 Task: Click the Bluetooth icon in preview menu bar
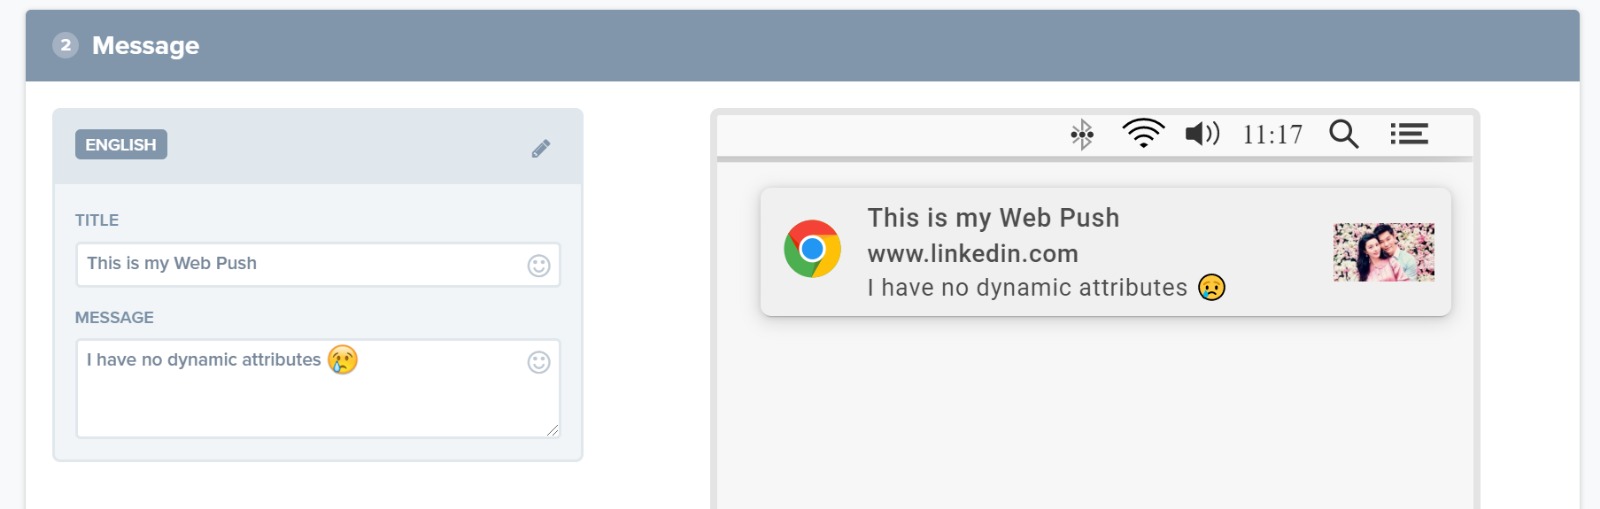coord(1082,134)
